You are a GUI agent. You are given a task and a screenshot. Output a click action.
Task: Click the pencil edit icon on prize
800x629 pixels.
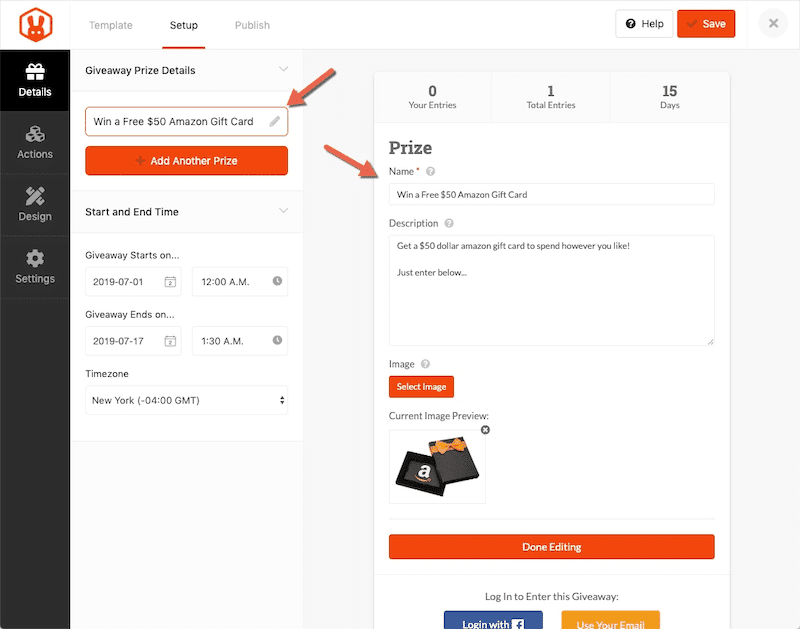pyautogui.click(x=275, y=121)
